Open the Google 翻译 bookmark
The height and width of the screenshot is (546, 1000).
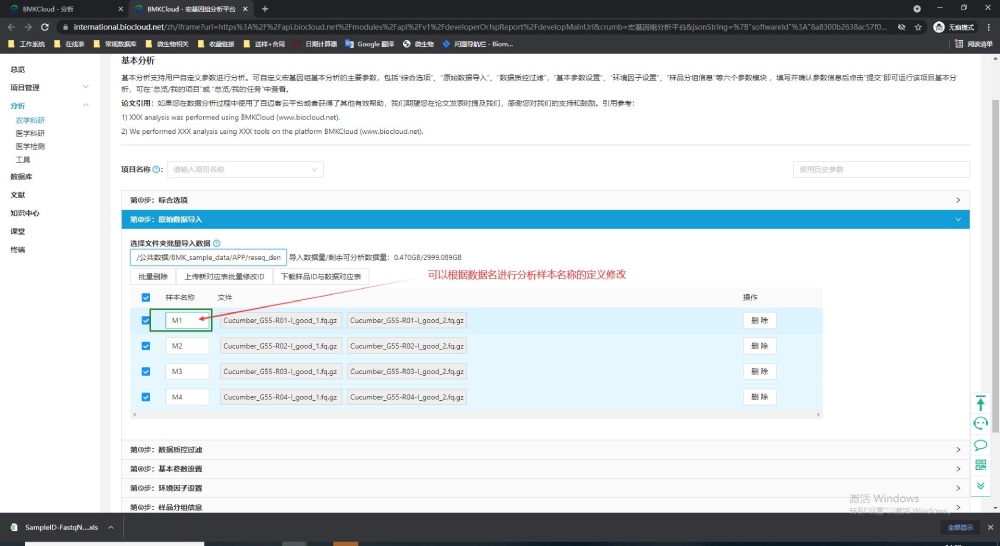tap(369, 44)
